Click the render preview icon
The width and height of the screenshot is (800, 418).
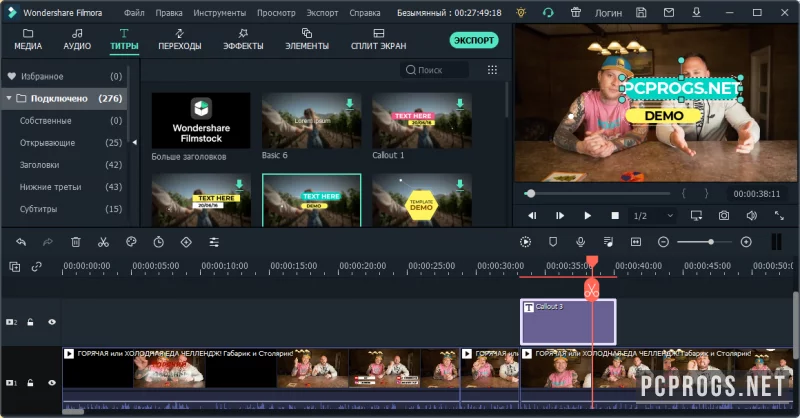tap(526, 242)
